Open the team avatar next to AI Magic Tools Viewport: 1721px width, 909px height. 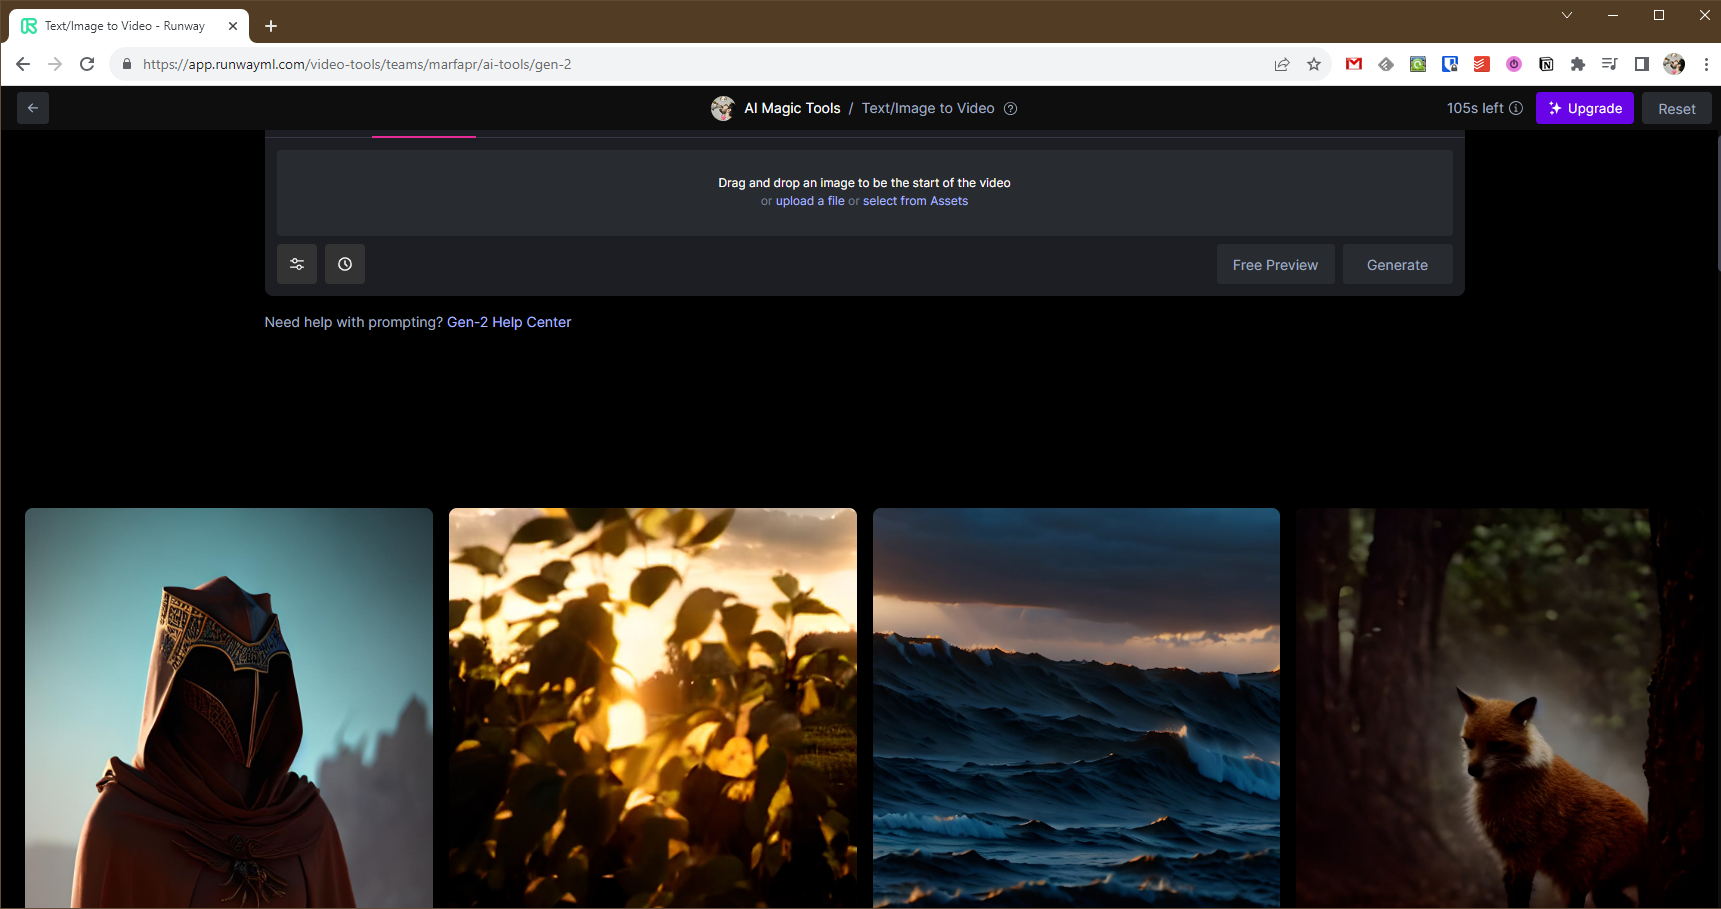point(723,108)
